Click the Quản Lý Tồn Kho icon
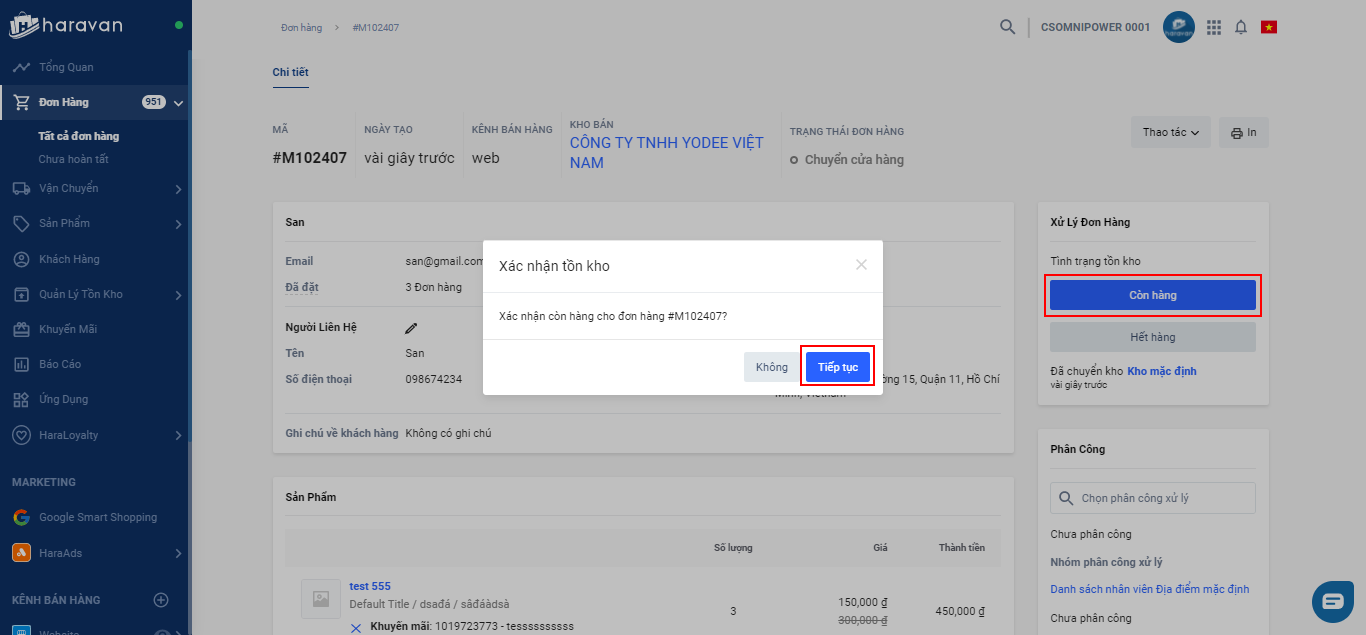Screen dimensions: 1366x635 tap(21, 294)
